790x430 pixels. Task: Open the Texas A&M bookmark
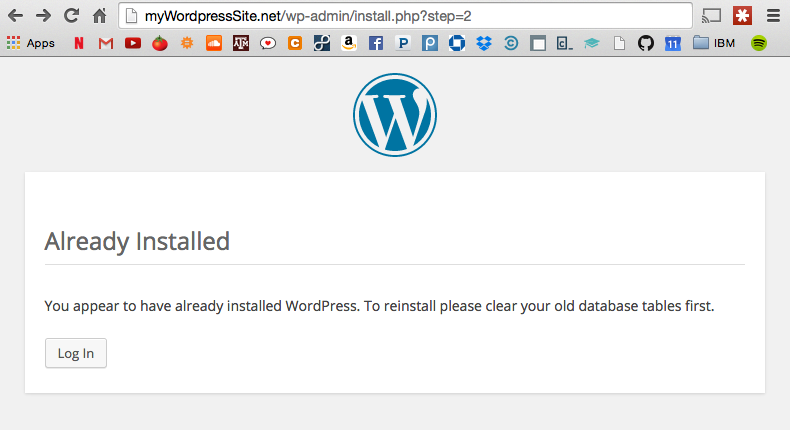pos(241,43)
